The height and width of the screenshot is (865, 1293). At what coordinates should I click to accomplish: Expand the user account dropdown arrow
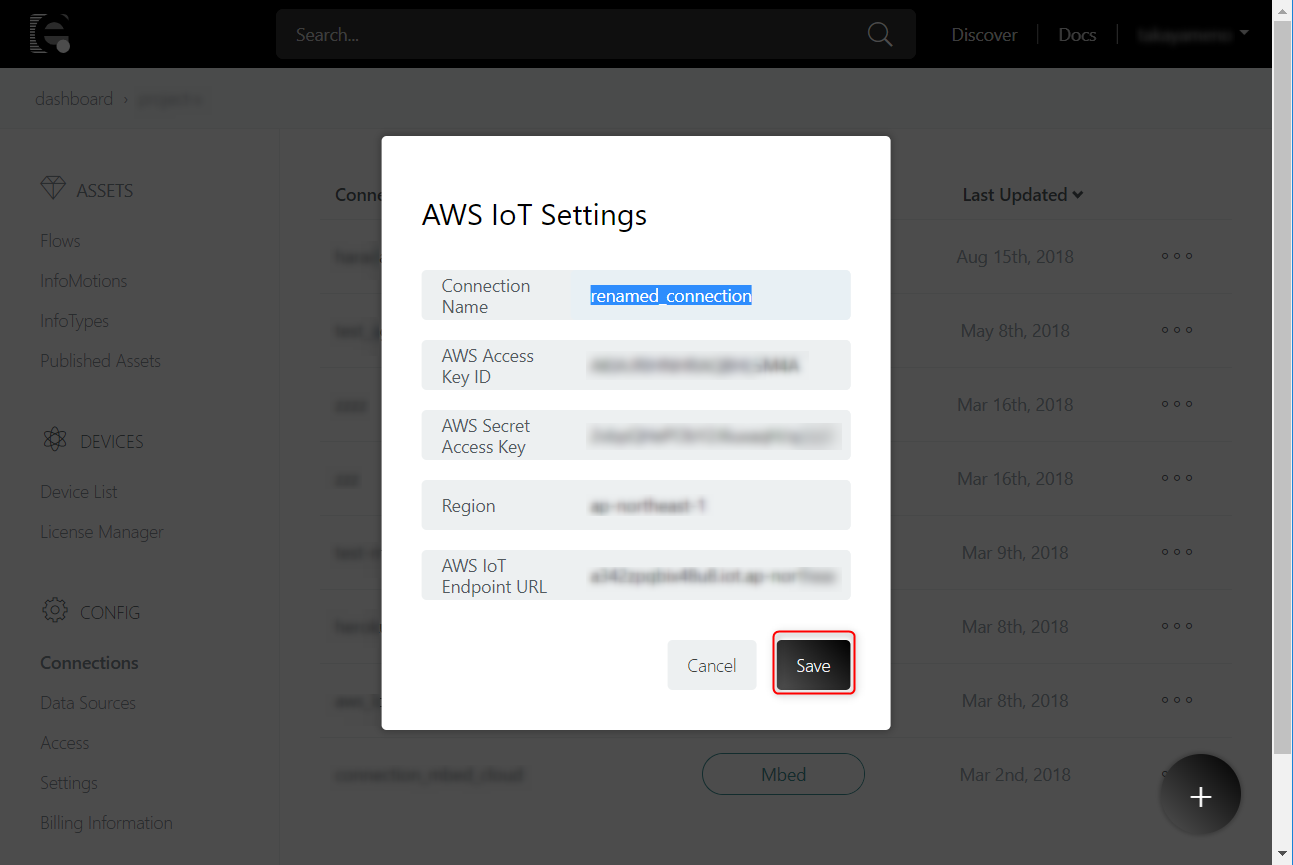[x=1244, y=33]
